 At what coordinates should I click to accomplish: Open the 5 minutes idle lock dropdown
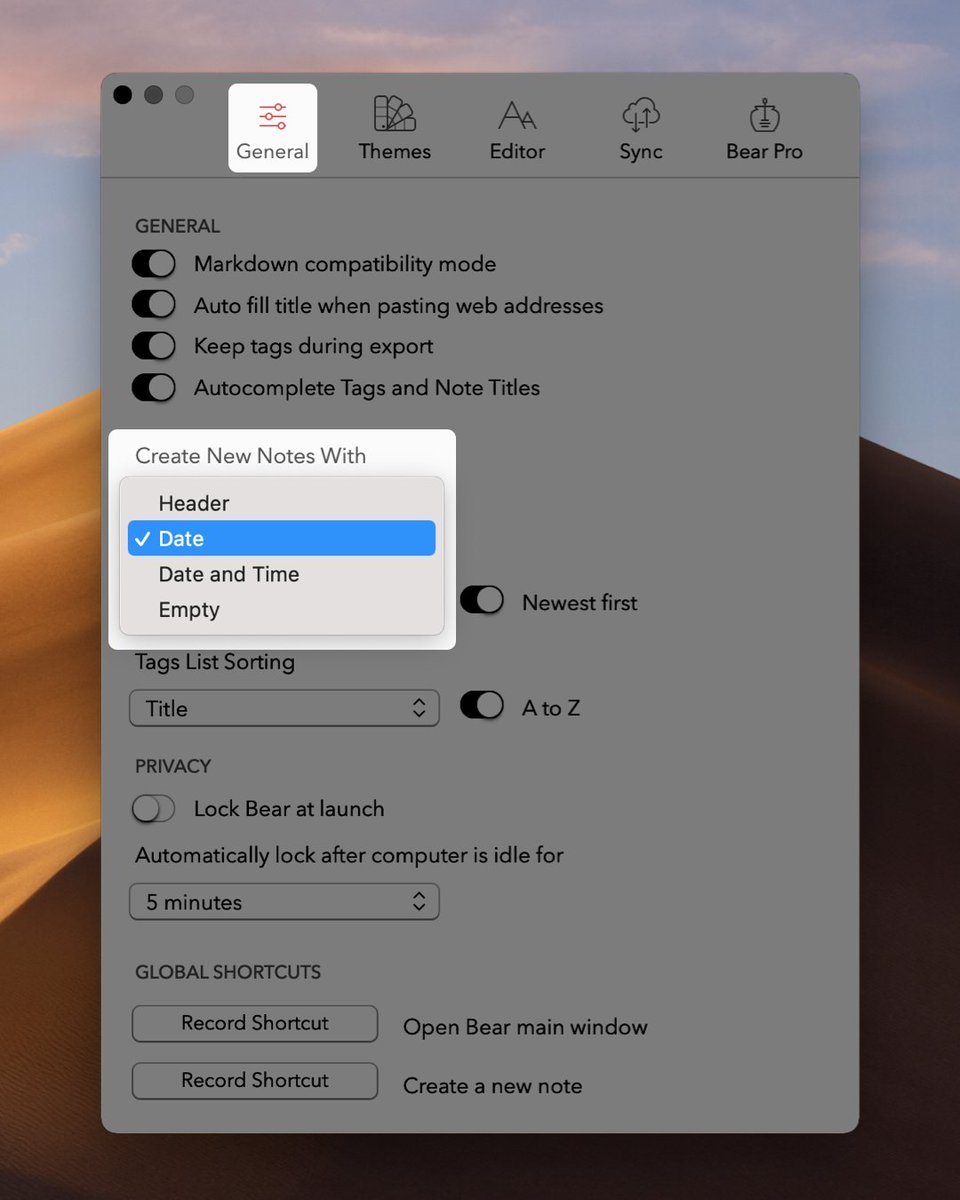(284, 902)
